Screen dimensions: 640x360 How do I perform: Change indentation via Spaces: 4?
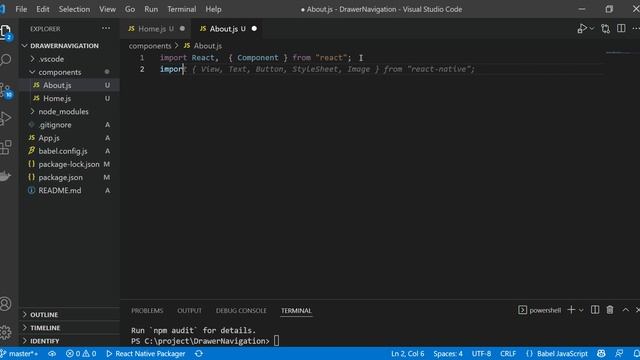point(448,353)
